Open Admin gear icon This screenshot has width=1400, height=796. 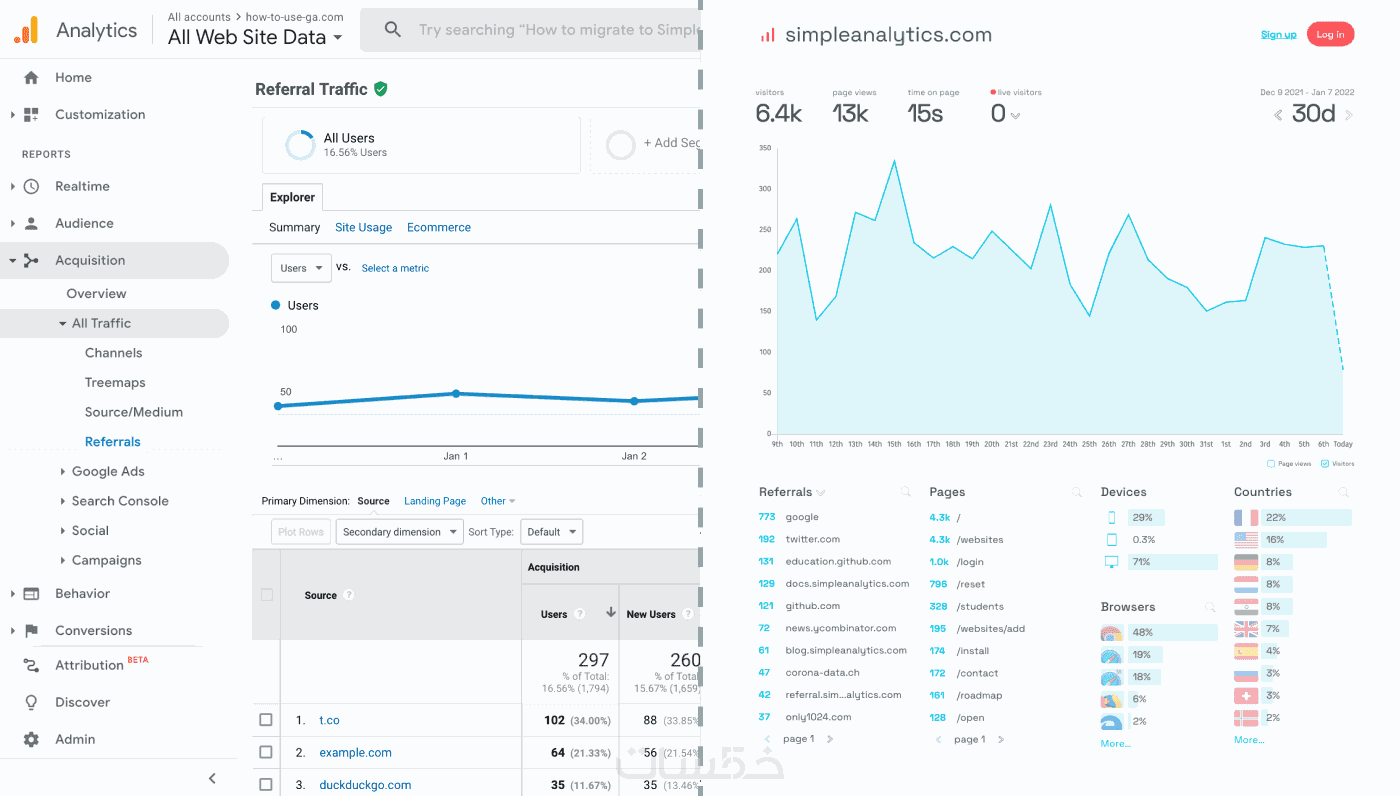(x=31, y=739)
